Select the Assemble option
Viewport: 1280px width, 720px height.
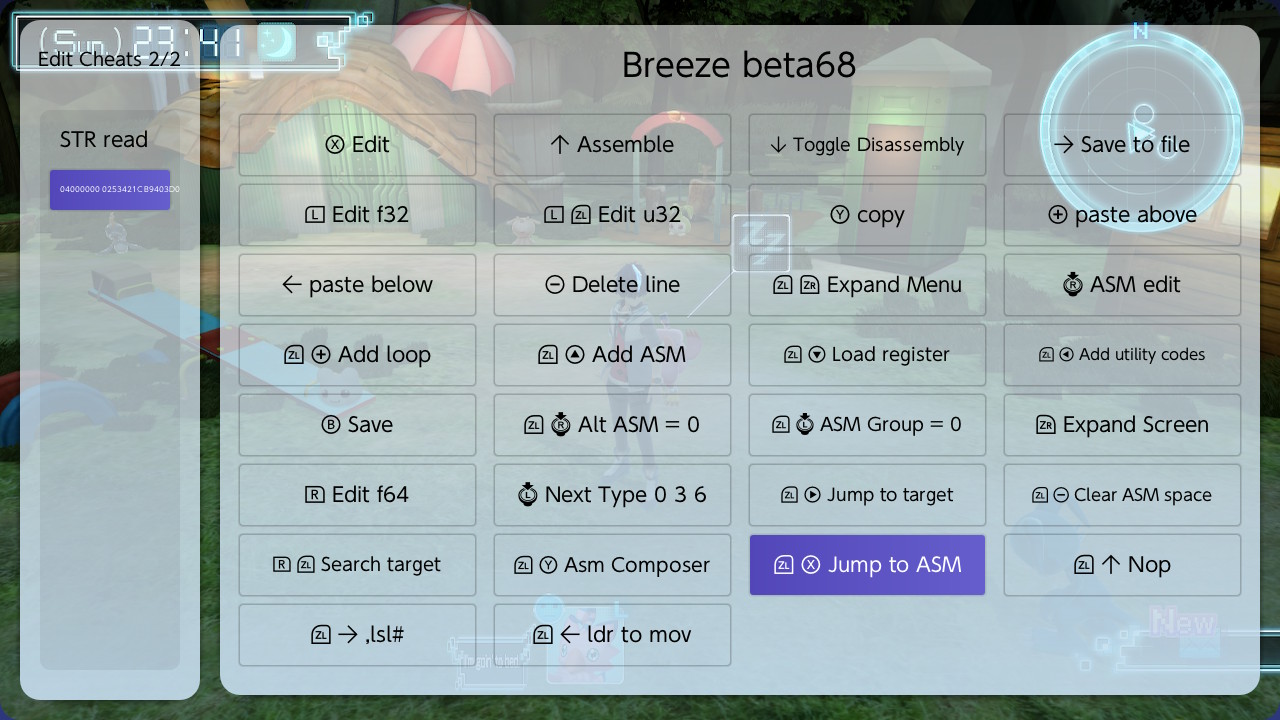[612, 145]
